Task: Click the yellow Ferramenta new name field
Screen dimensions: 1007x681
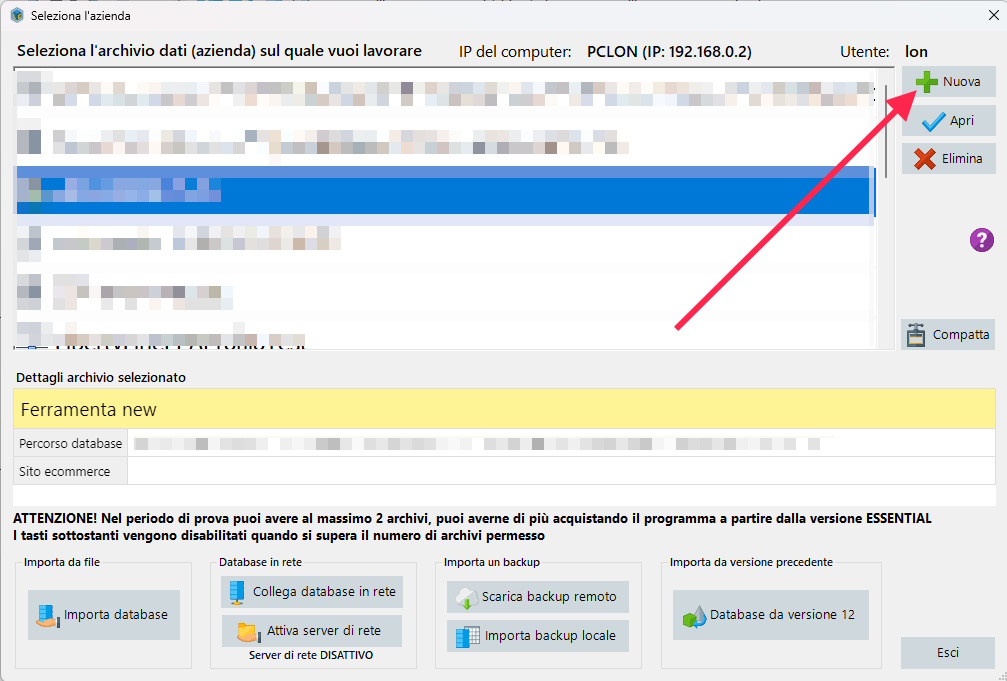Action: (504, 410)
